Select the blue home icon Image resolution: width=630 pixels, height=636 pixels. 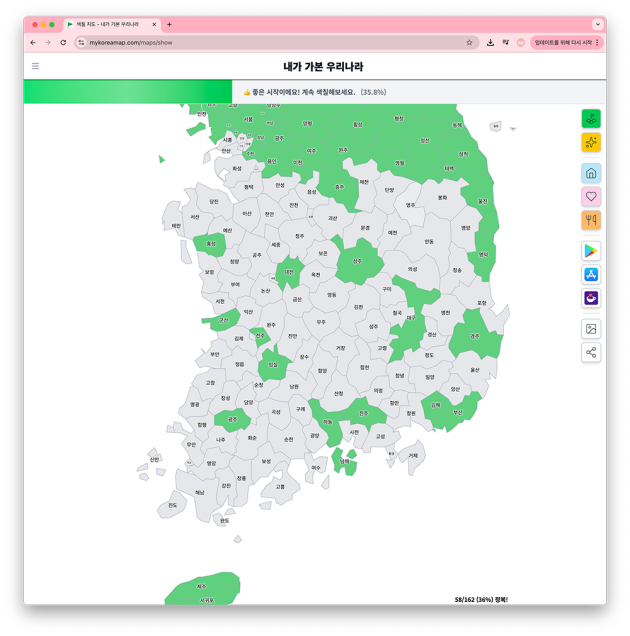point(591,173)
